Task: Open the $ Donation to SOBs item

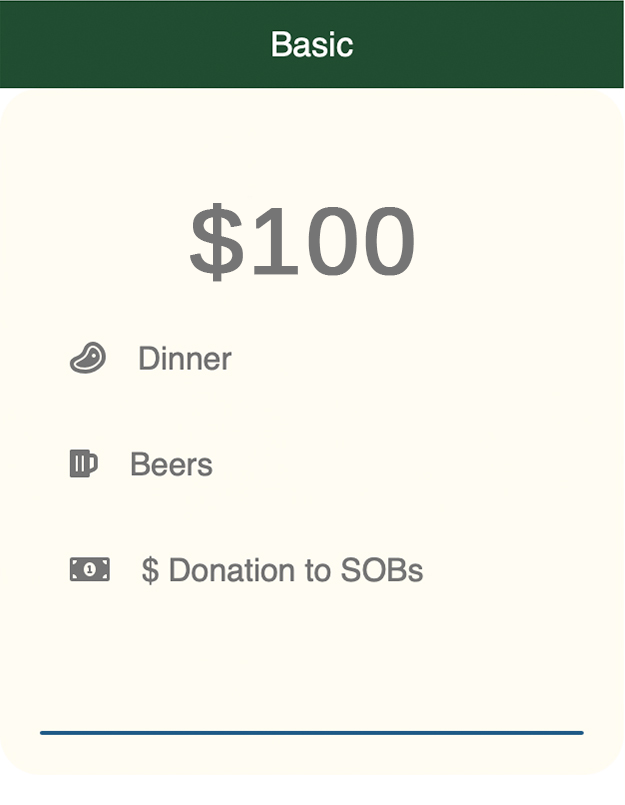Action: 282,570
